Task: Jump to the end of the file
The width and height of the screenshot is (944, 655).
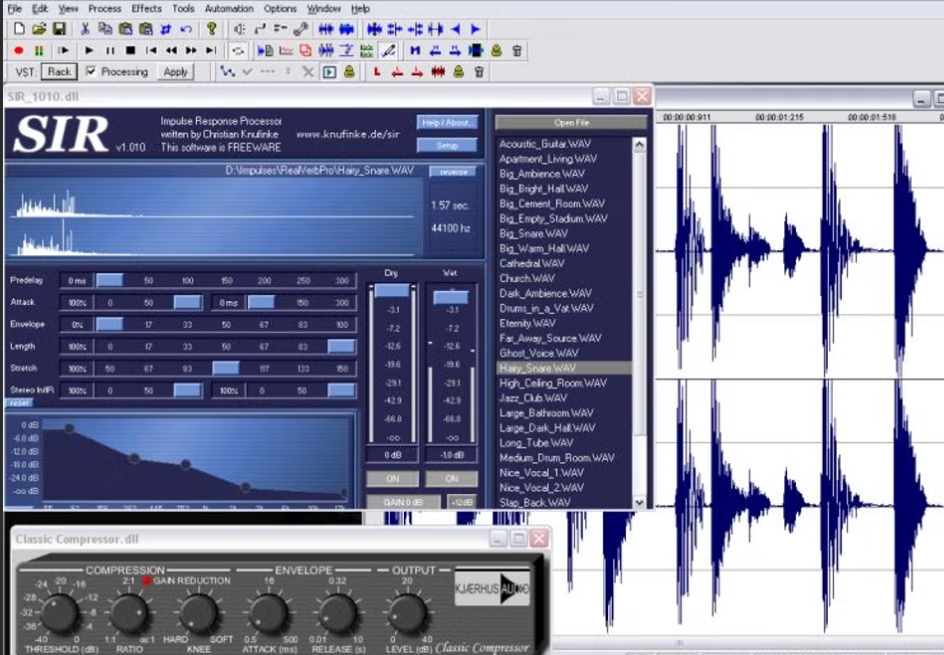Action: [211, 51]
